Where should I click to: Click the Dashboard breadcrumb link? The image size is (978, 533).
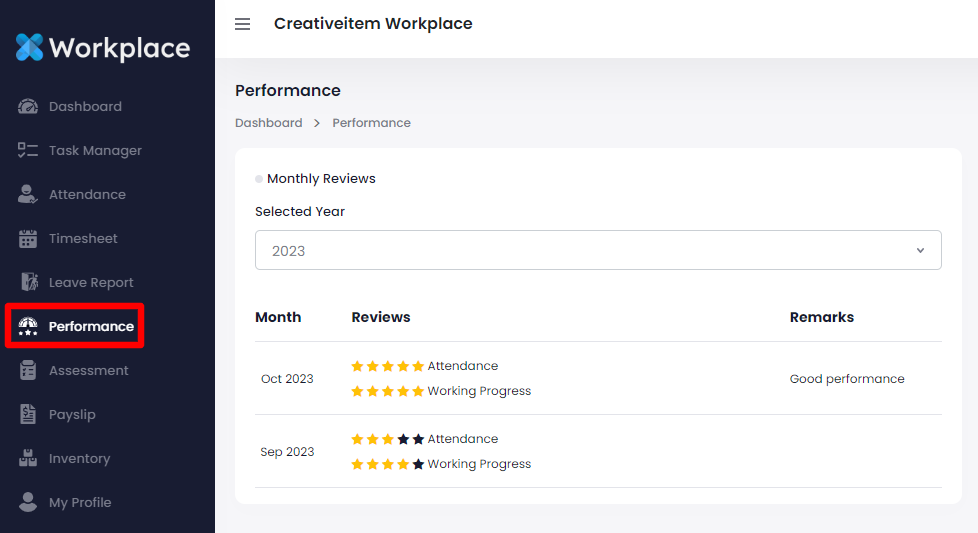(x=268, y=123)
